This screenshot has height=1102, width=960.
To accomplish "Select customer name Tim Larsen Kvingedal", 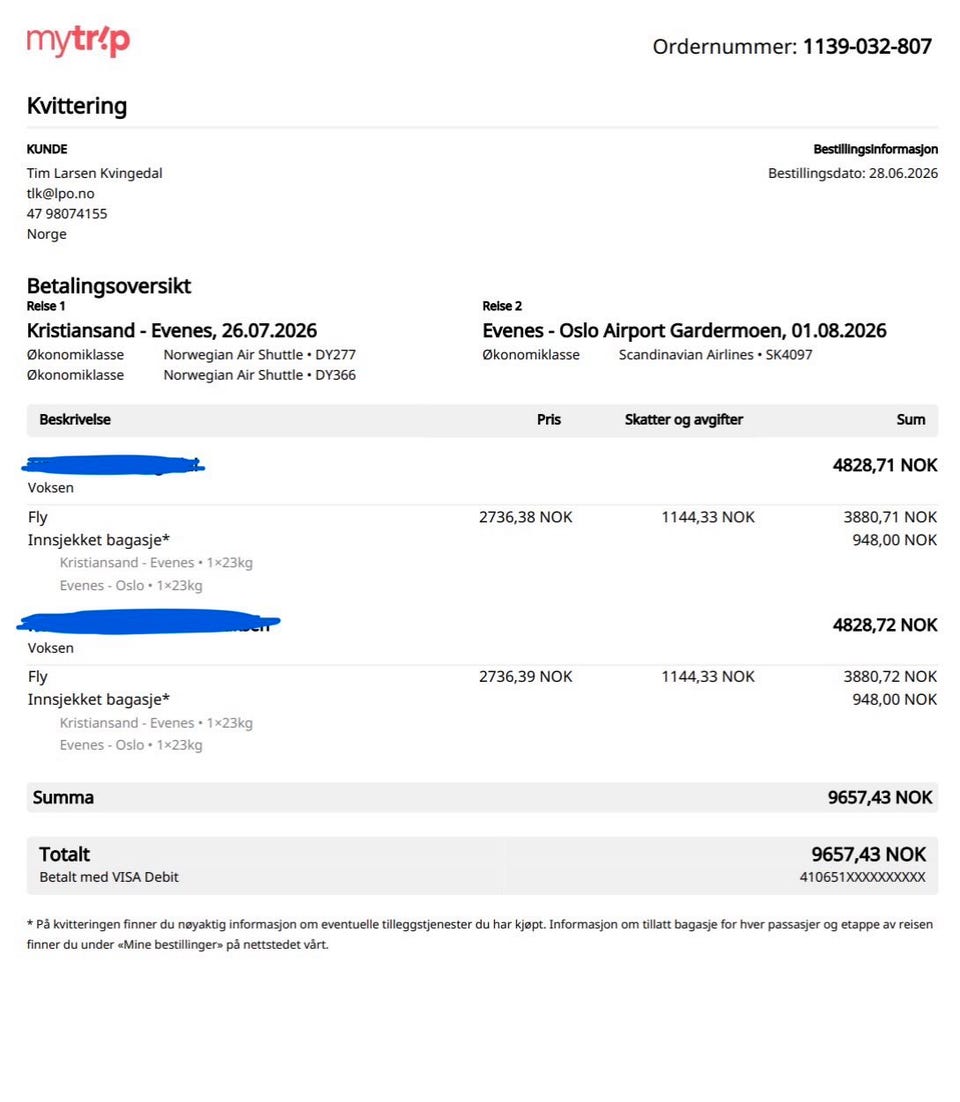I will 94,173.
